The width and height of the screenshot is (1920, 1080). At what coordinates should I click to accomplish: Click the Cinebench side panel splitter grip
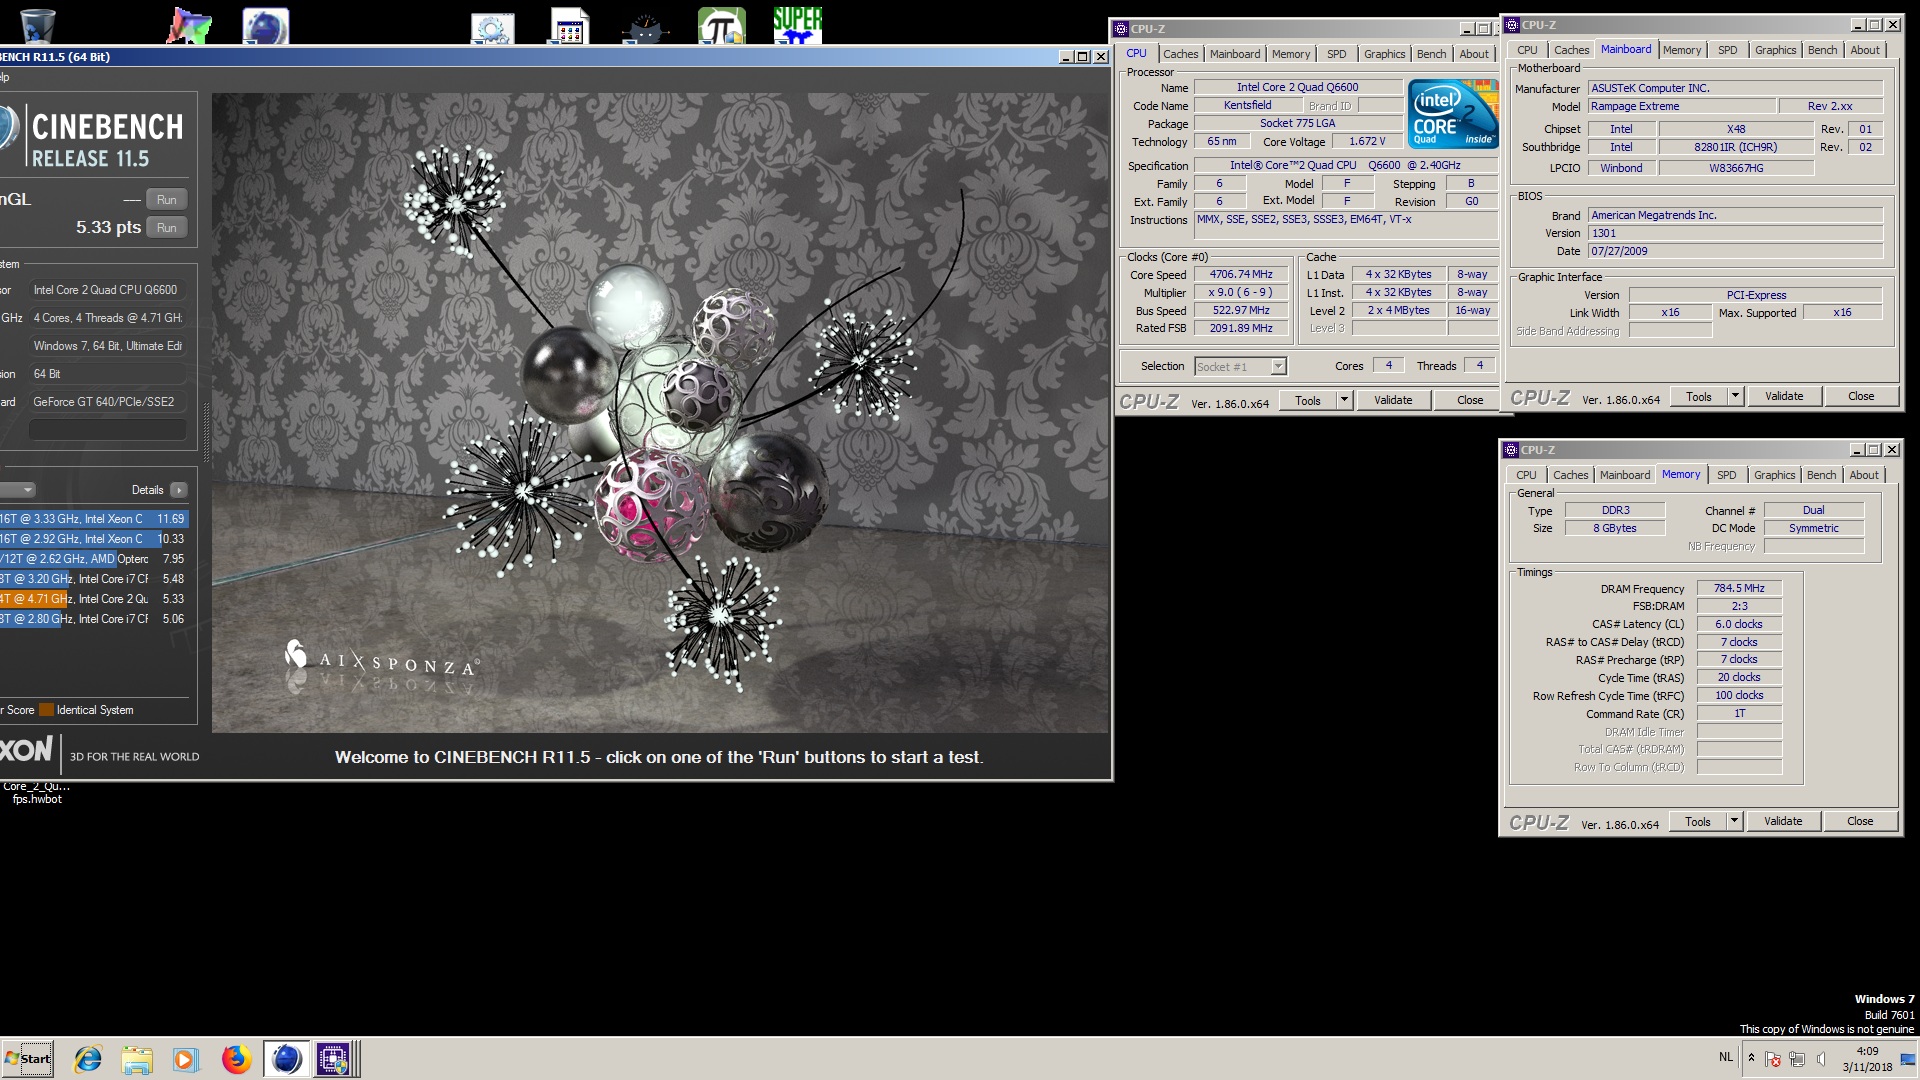[206, 431]
